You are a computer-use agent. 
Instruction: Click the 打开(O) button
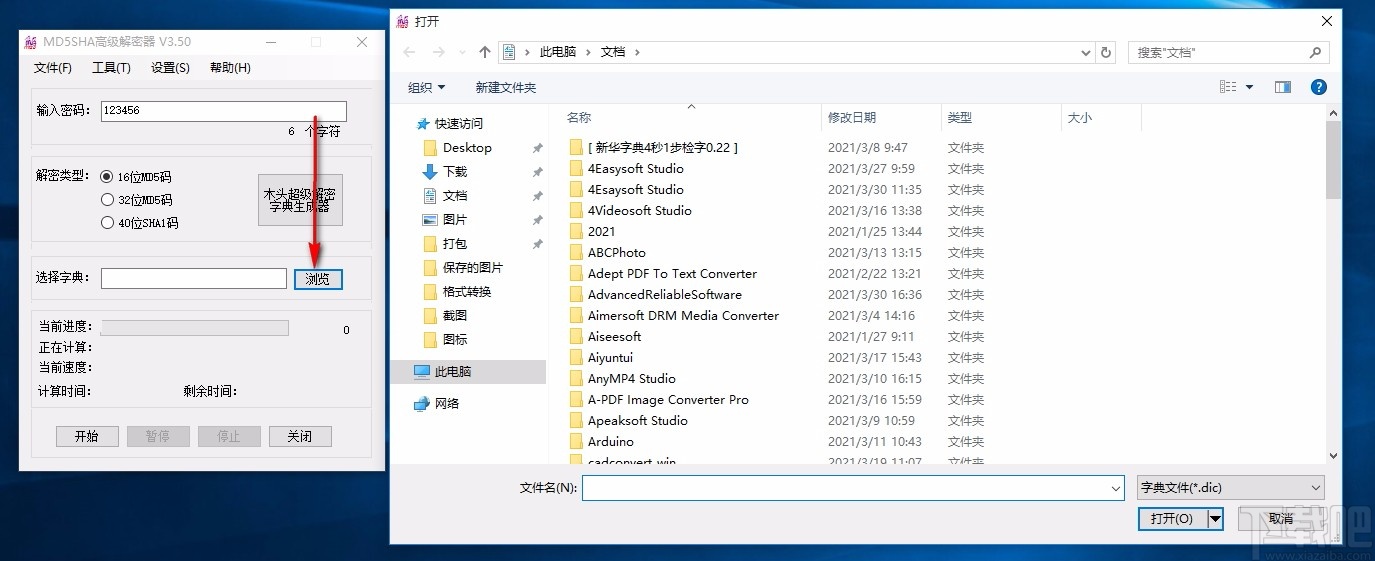1172,519
